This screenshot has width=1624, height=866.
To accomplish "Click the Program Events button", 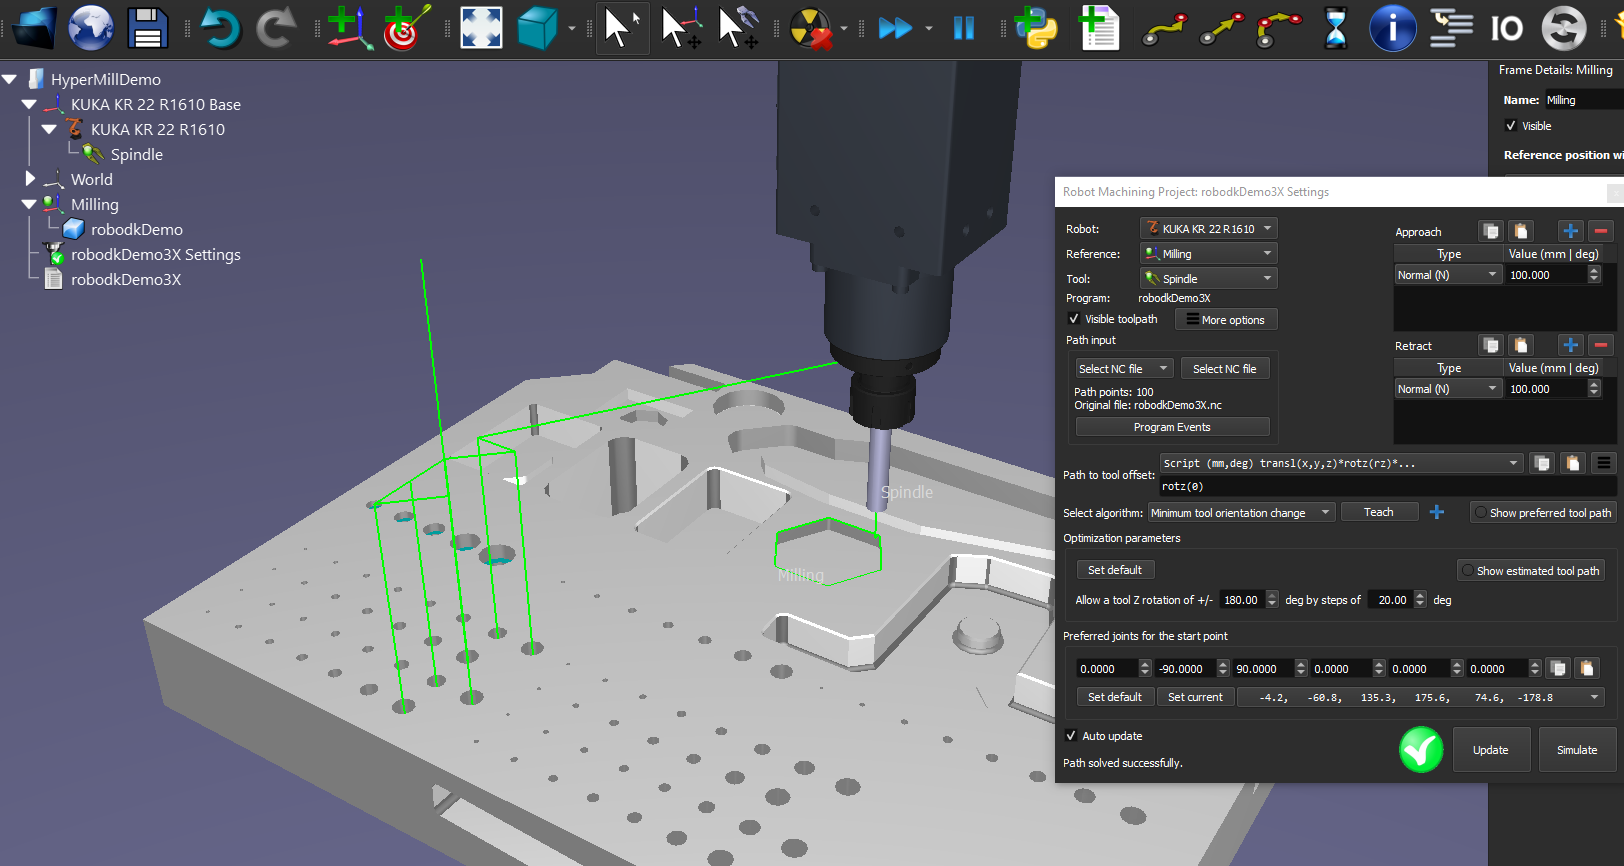I will pos(1172,427).
